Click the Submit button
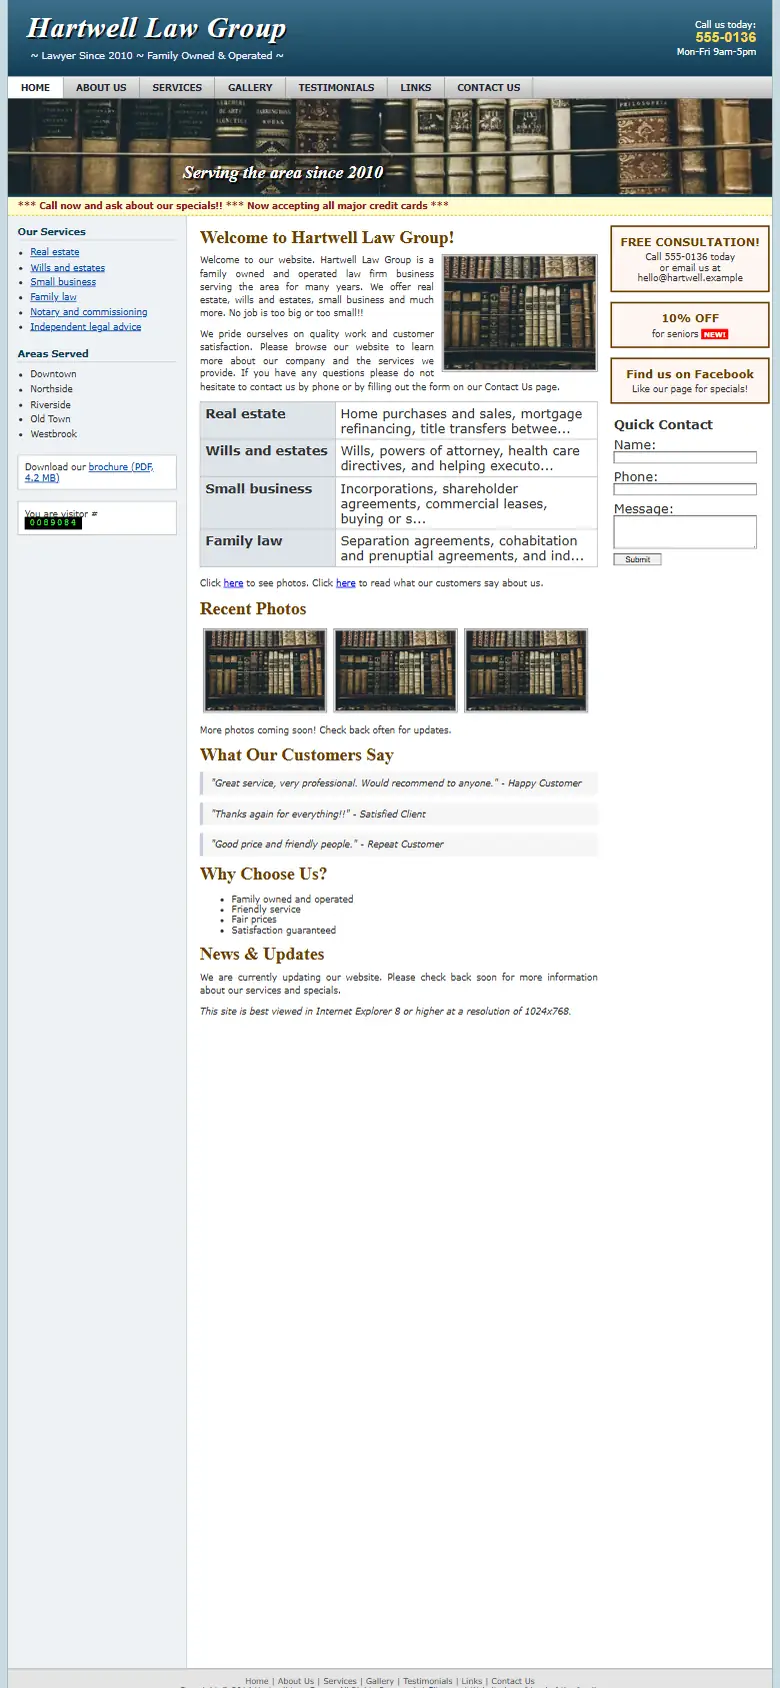This screenshot has height=1688, width=780. pyautogui.click(x=638, y=560)
